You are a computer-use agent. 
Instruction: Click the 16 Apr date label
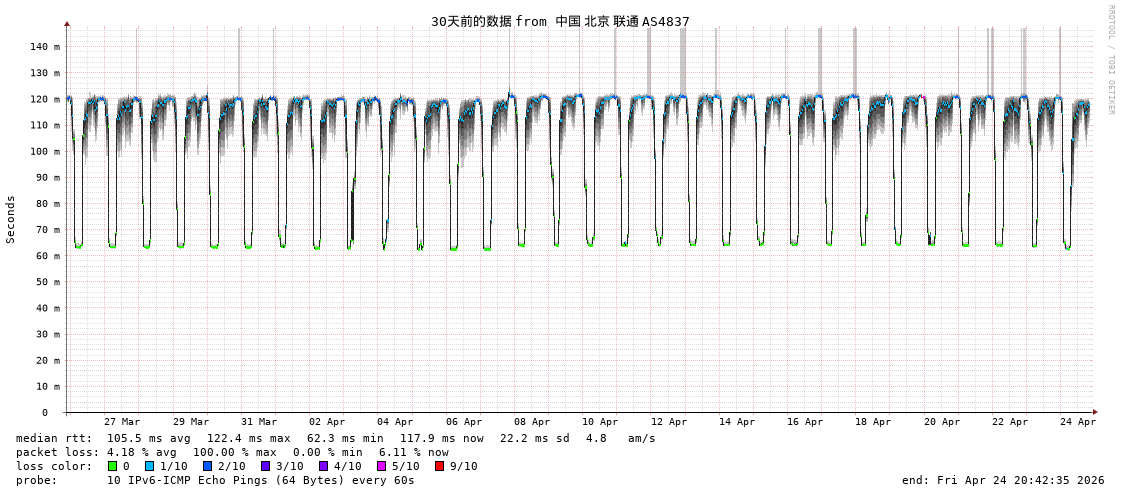[x=805, y=422]
